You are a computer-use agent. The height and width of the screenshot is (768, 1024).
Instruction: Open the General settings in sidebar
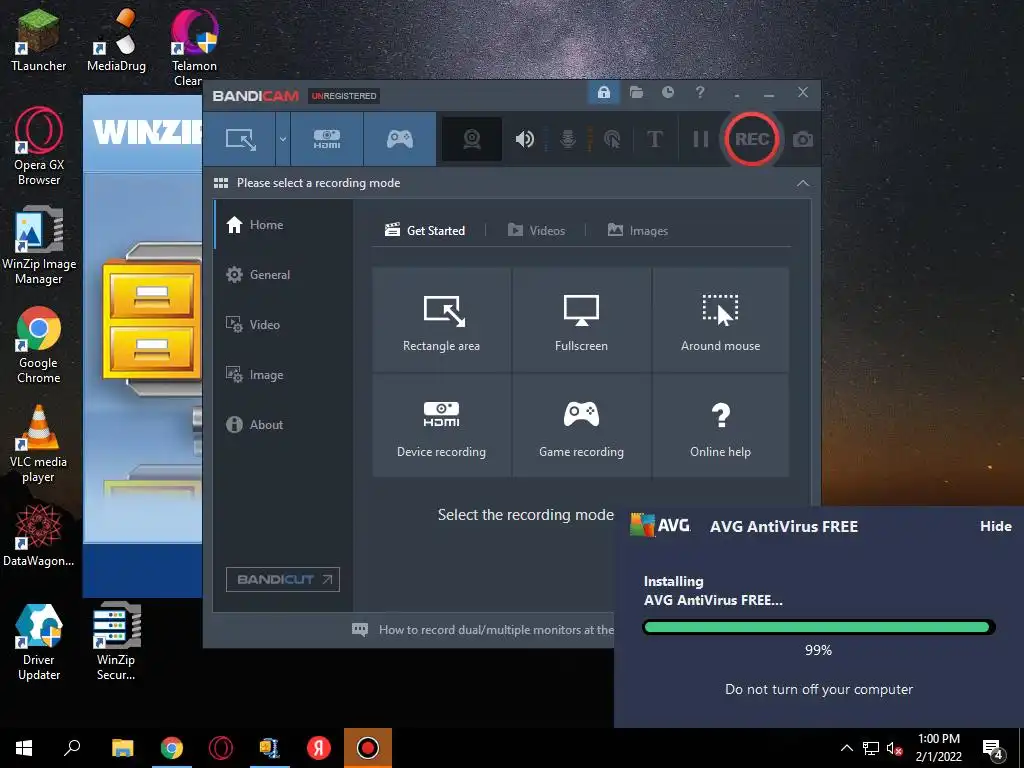(283, 275)
